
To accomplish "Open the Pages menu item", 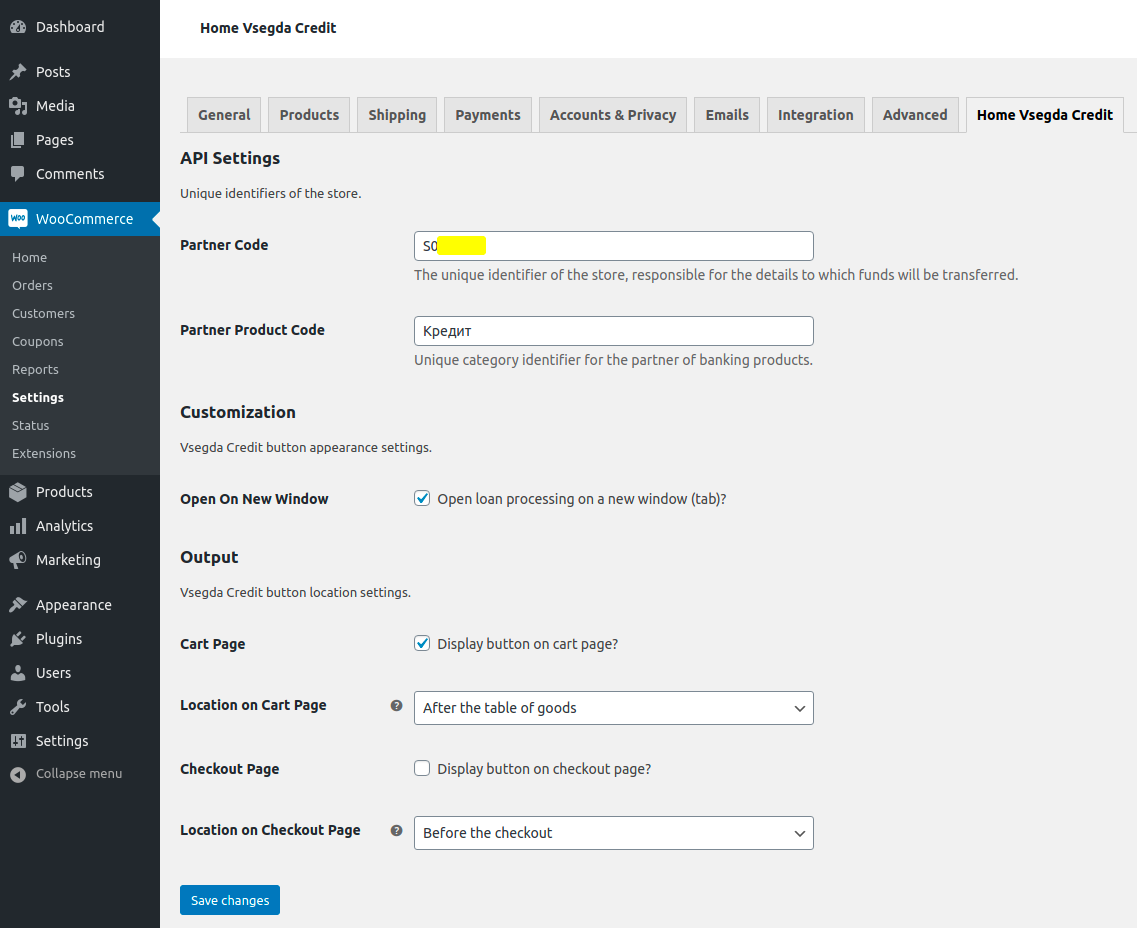I will pos(80,140).
